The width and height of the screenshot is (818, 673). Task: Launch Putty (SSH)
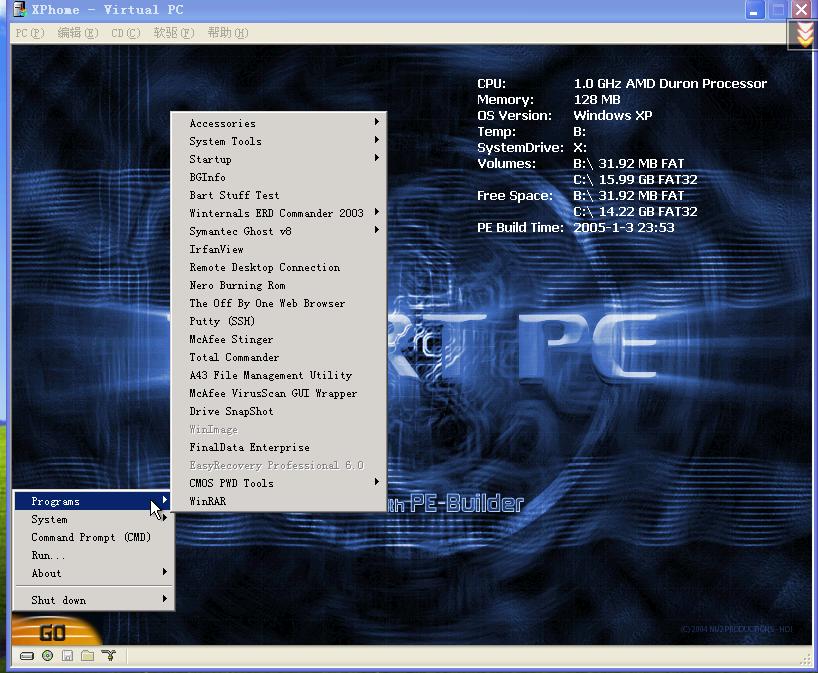tap(279, 321)
